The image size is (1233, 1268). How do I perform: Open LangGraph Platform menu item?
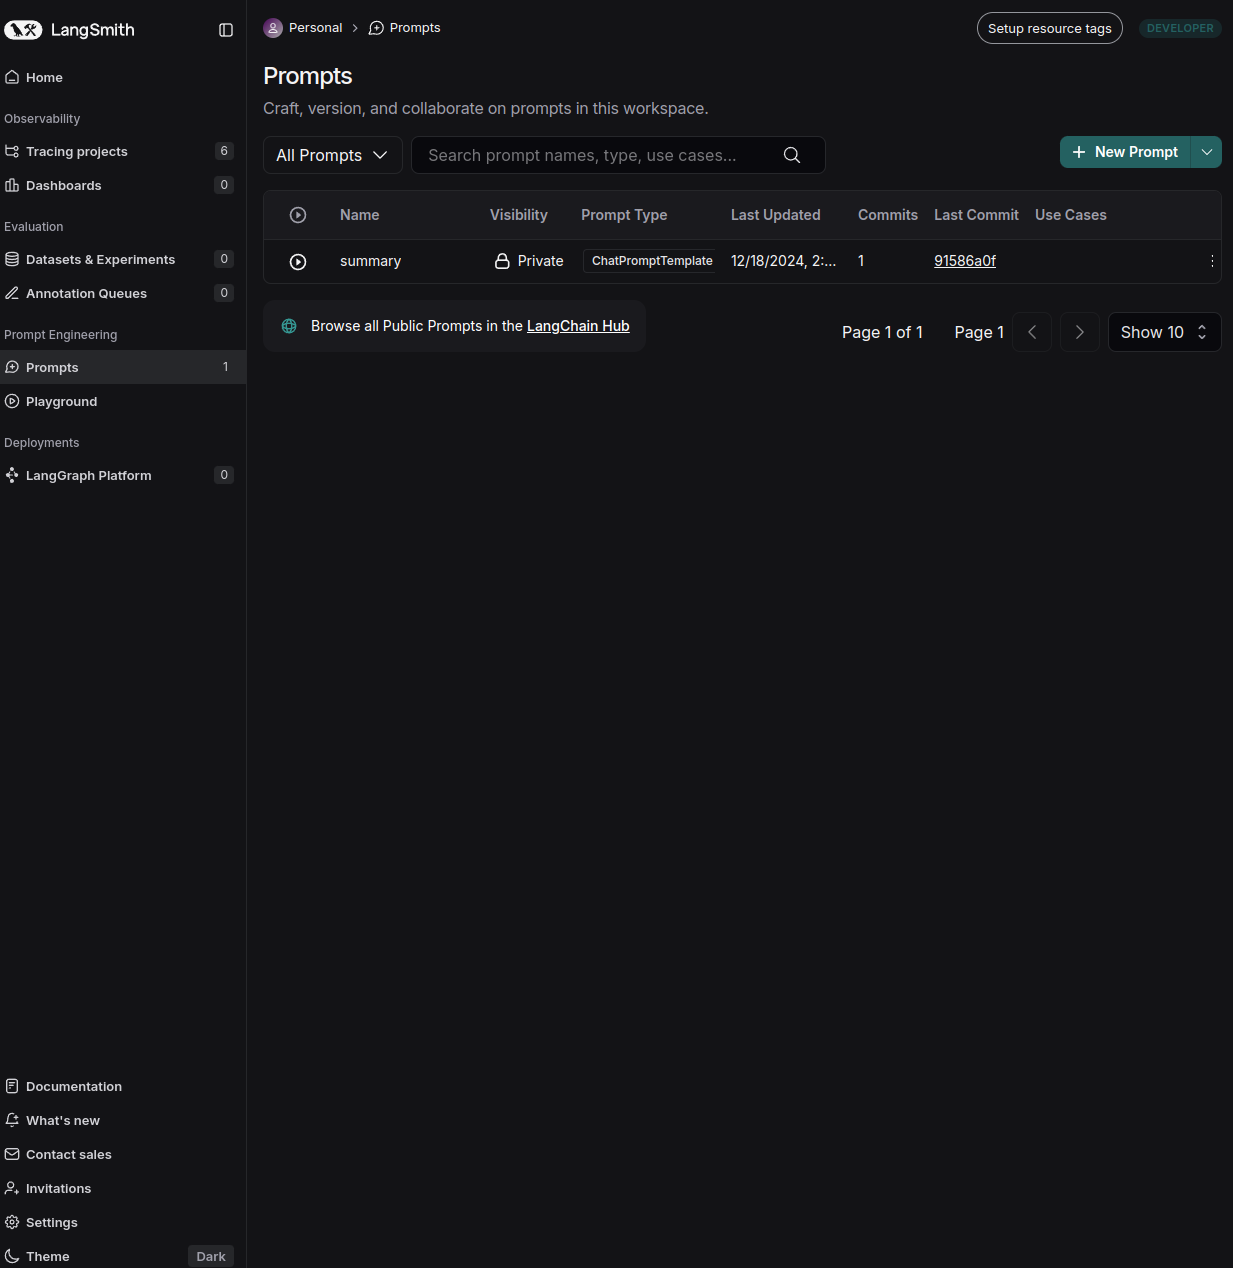[123, 475]
